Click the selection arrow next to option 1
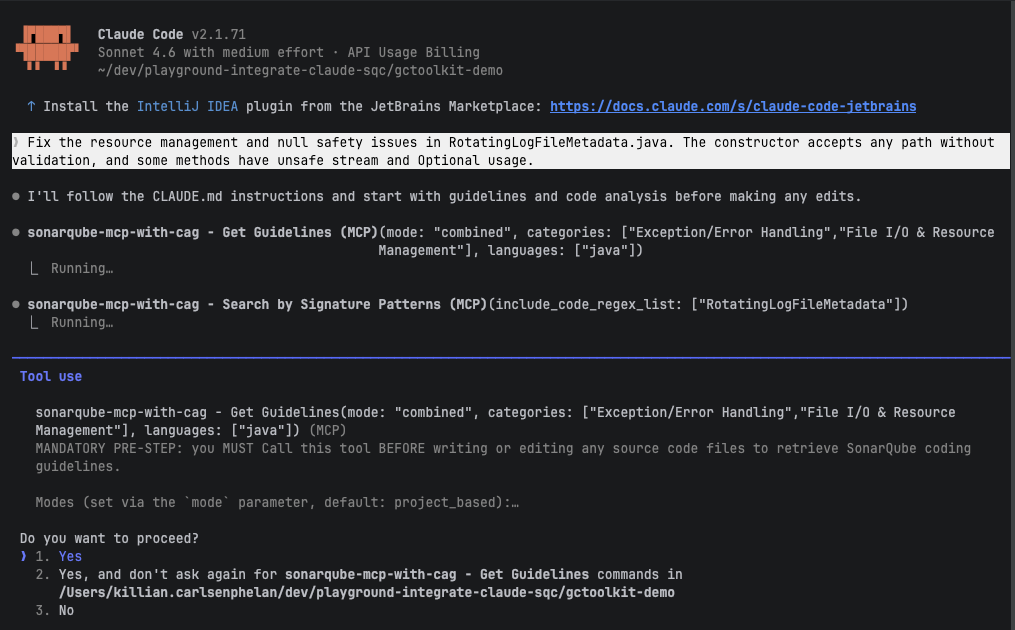 click(23, 556)
